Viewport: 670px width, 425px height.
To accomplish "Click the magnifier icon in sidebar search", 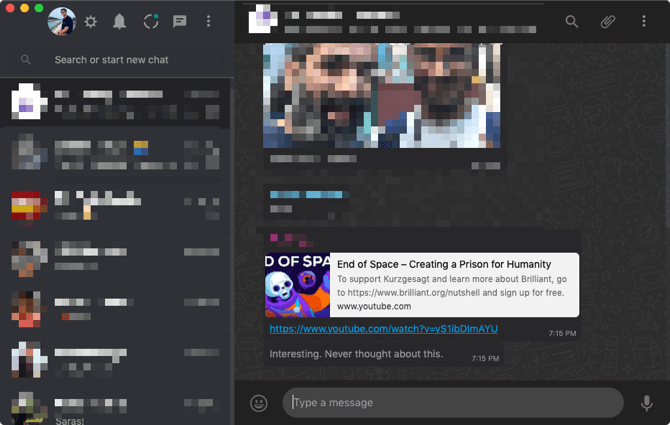I will [26, 60].
